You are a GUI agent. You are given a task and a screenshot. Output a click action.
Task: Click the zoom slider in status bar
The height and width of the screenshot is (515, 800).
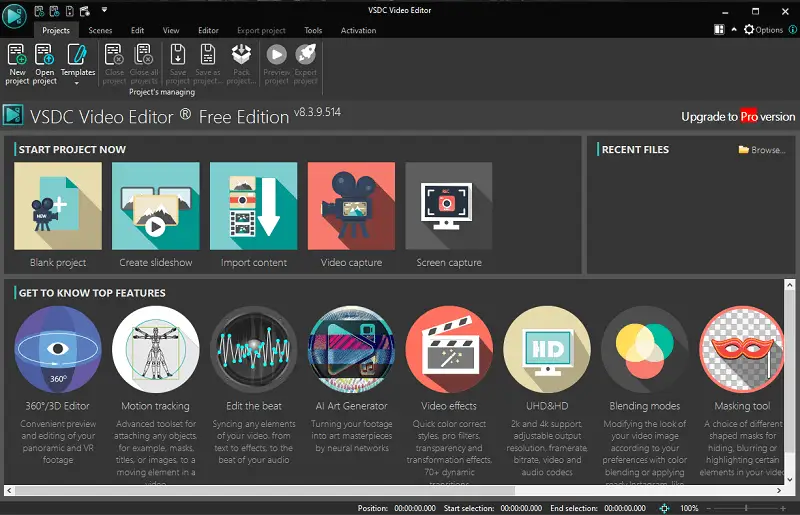(746, 508)
